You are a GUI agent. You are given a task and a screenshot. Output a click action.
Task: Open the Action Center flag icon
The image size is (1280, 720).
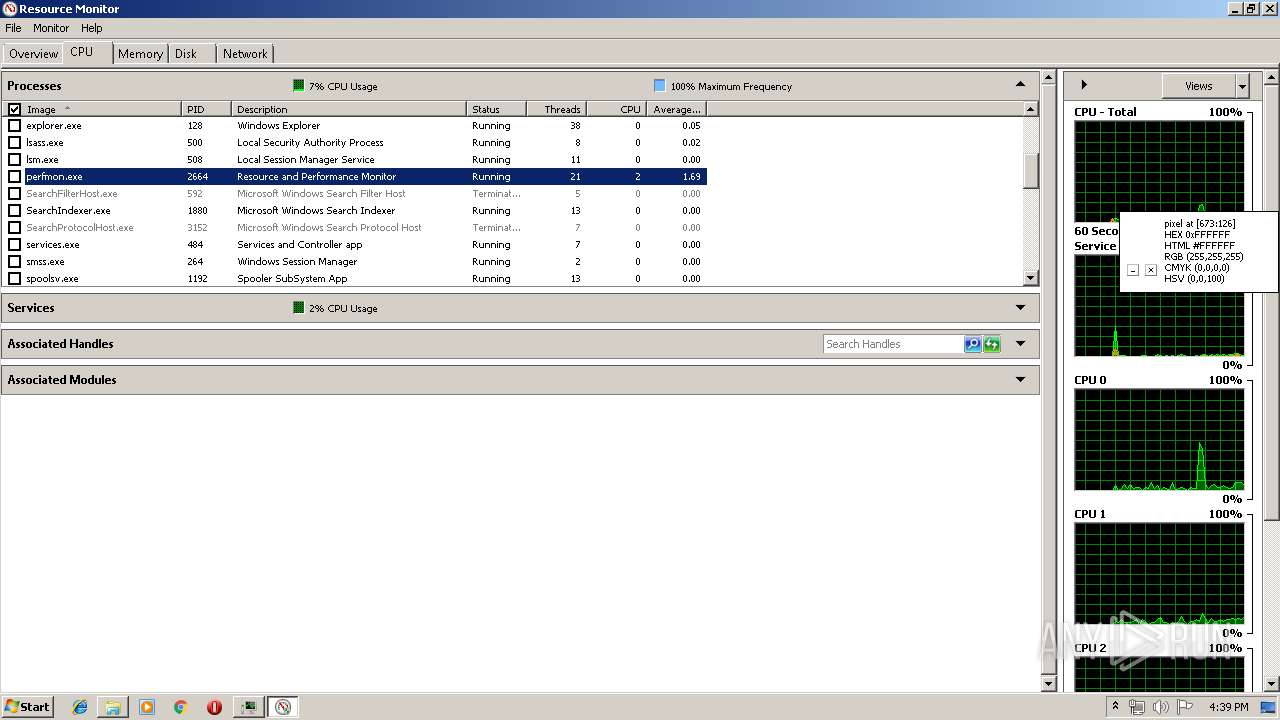tap(1185, 707)
